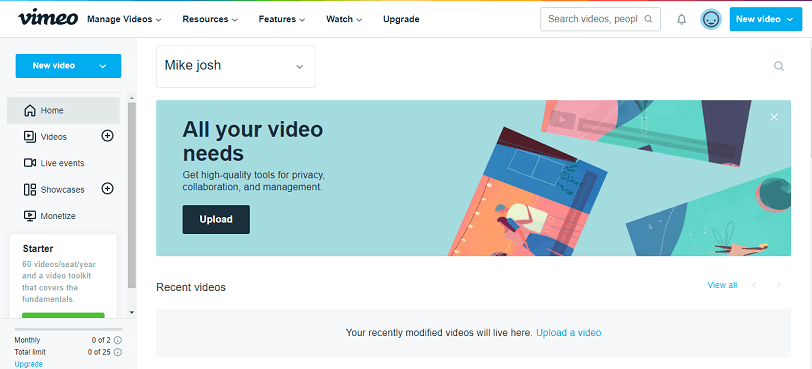The image size is (812, 369).
Task: Select Live events in the sidebar
Action: (x=62, y=163)
